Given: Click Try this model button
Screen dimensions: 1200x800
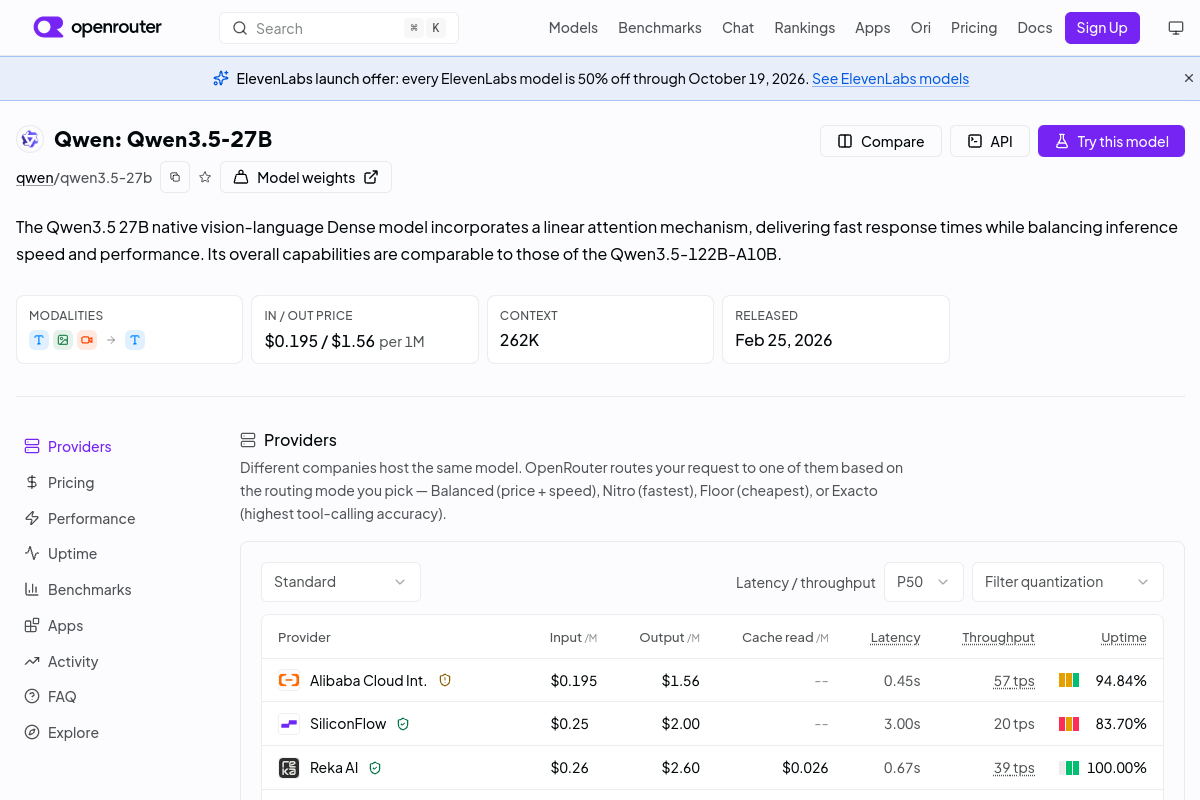Looking at the screenshot, I should [1111, 141].
